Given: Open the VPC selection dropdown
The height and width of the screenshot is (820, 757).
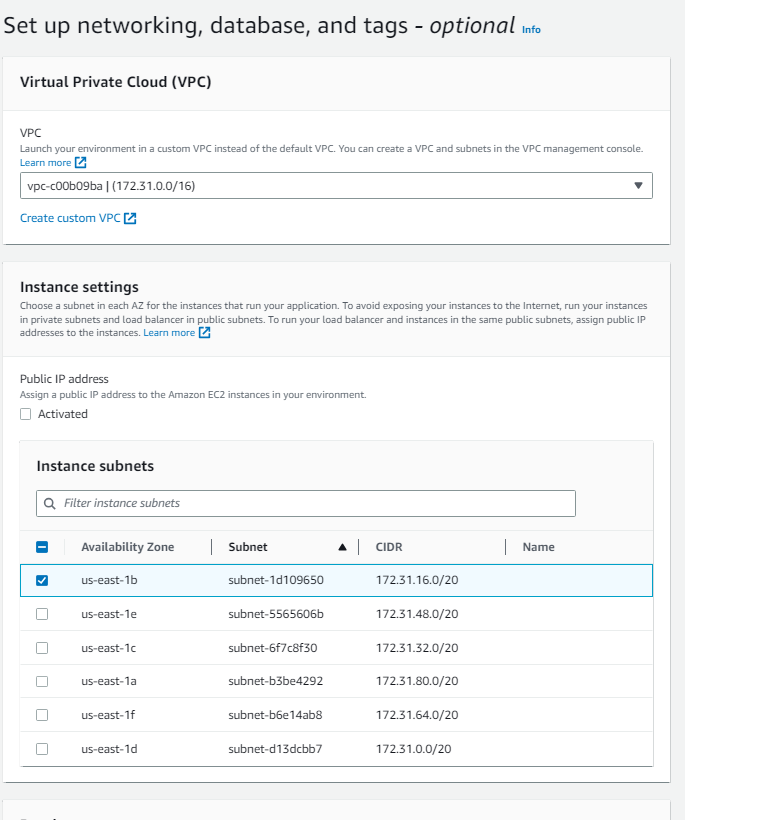Looking at the screenshot, I should (336, 185).
